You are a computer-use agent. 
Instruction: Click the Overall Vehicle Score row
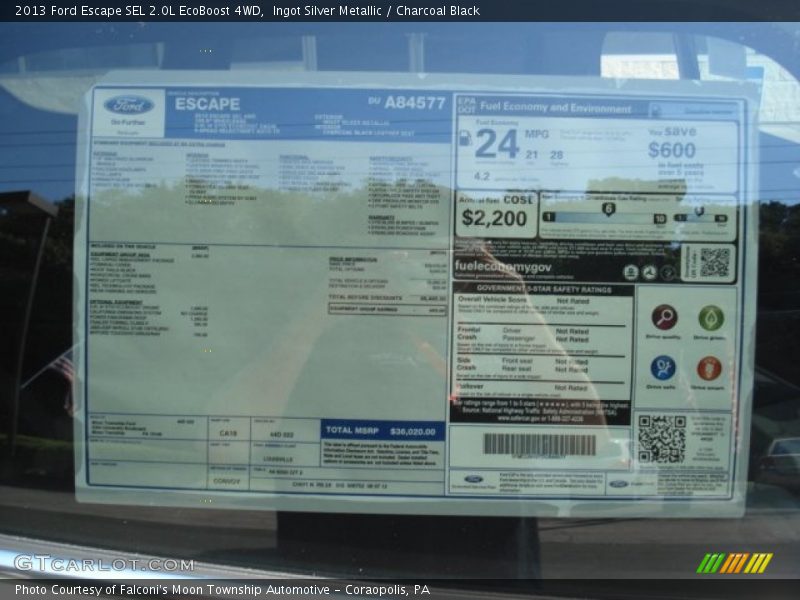pos(542,306)
